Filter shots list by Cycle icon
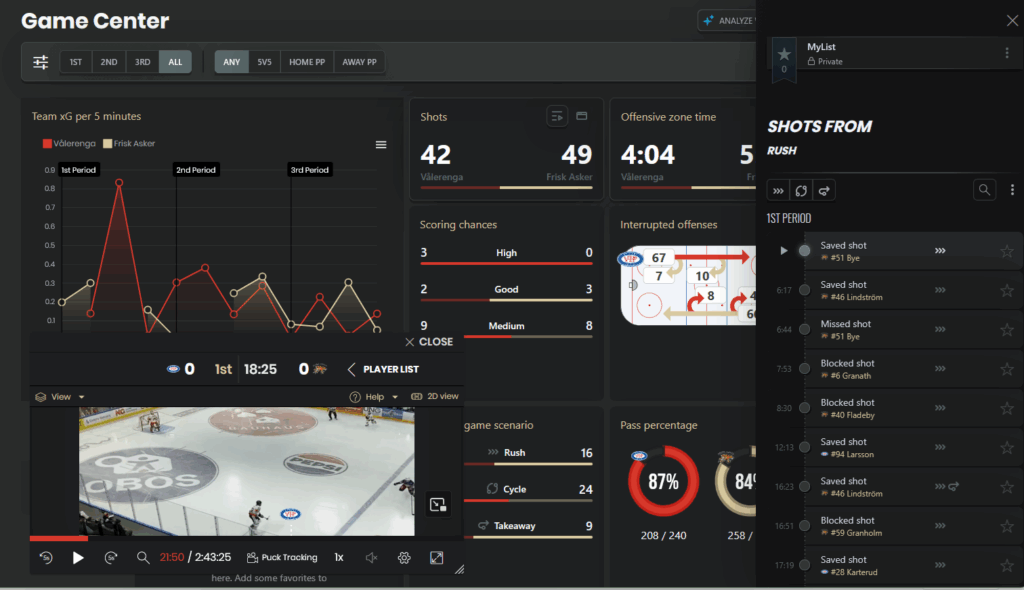The width and height of the screenshot is (1024, 590). (801, 191)
